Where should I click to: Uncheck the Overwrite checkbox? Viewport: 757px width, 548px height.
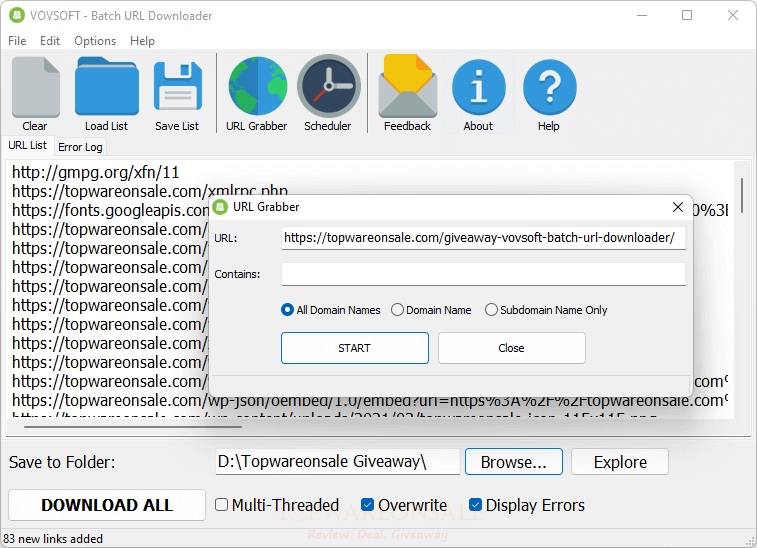[367, 505]
